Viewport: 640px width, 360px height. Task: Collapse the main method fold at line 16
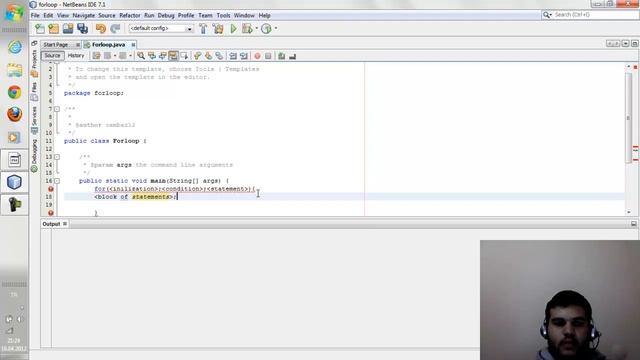tap(57, 181)
